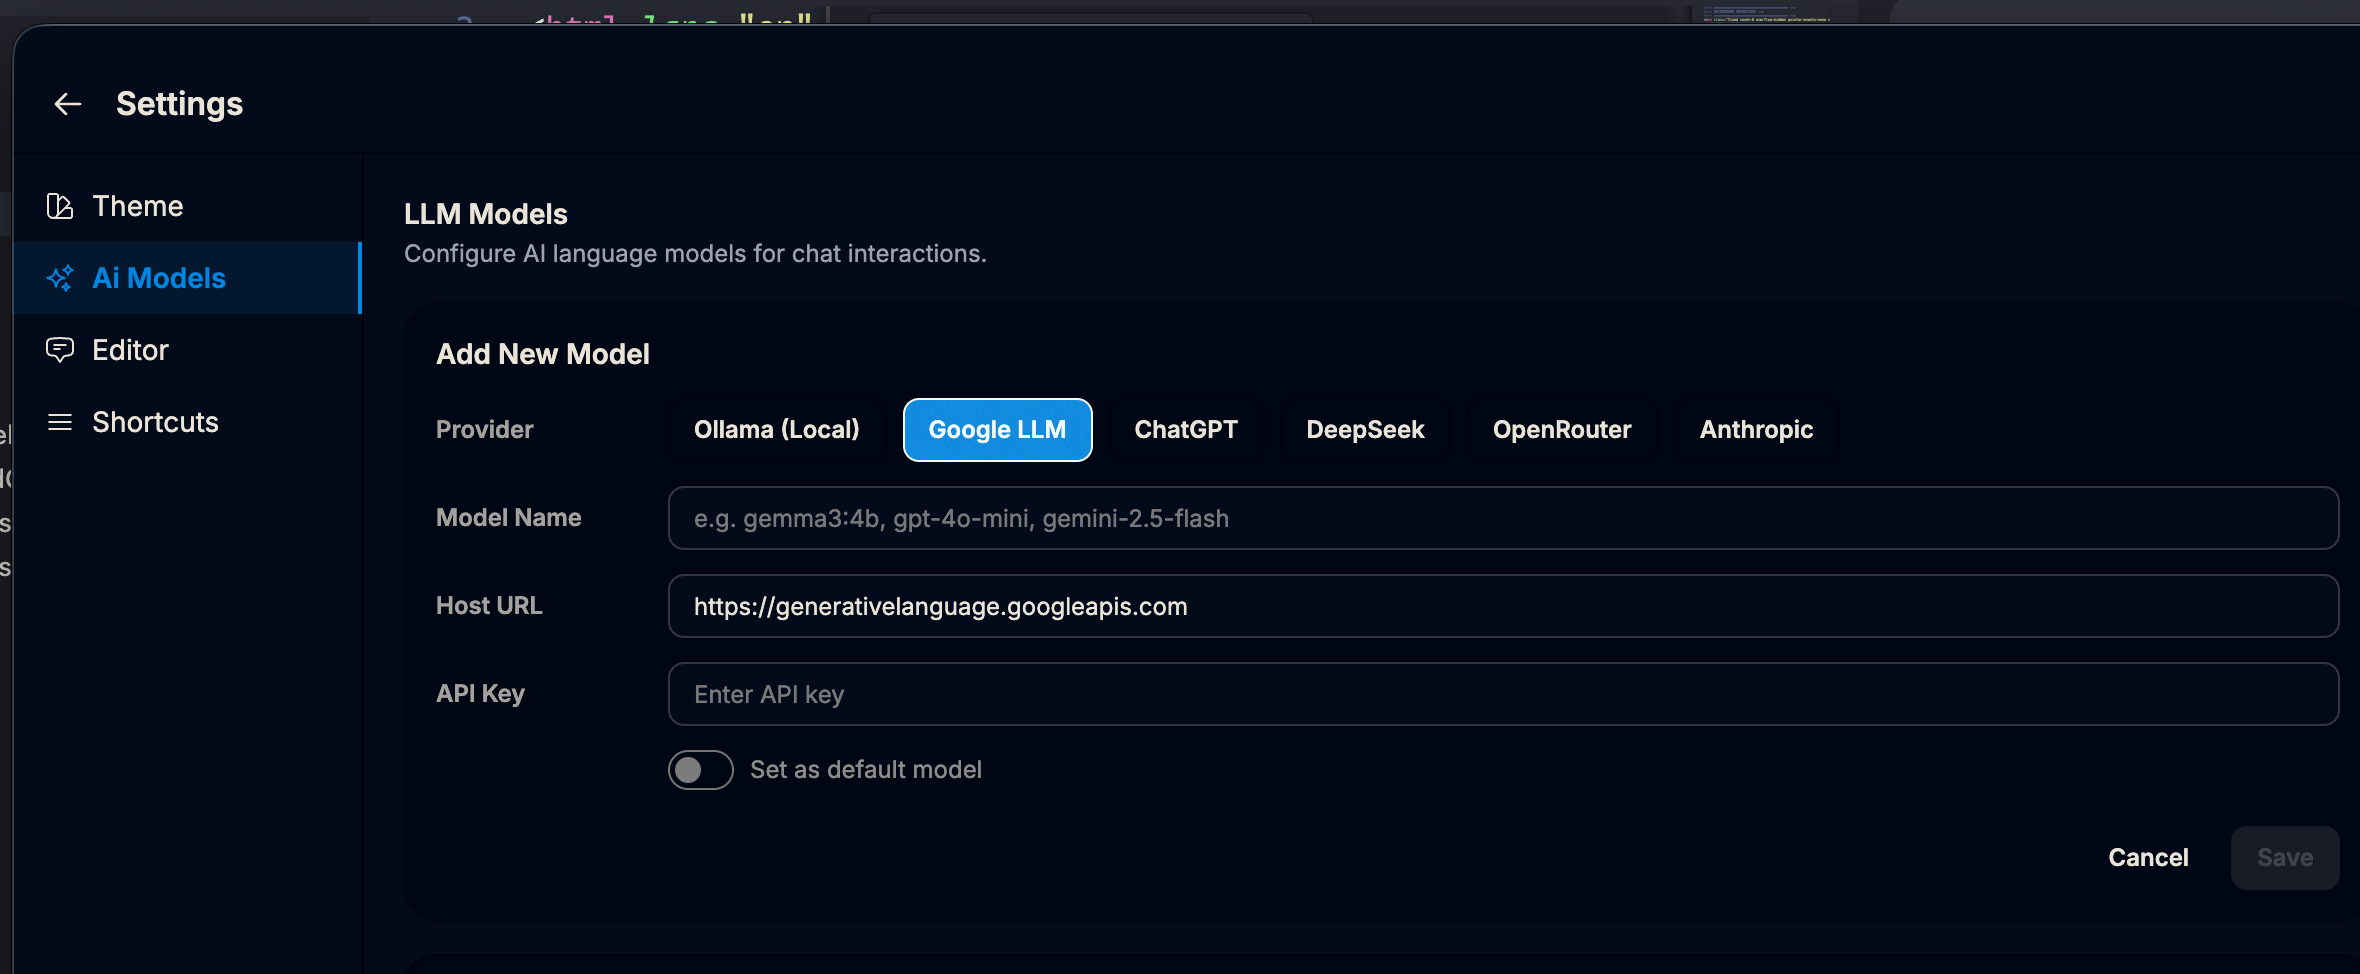Click the Ai Models sparkle icon
The height and width of the screenshot is (974, 2360).
(60, 278)
